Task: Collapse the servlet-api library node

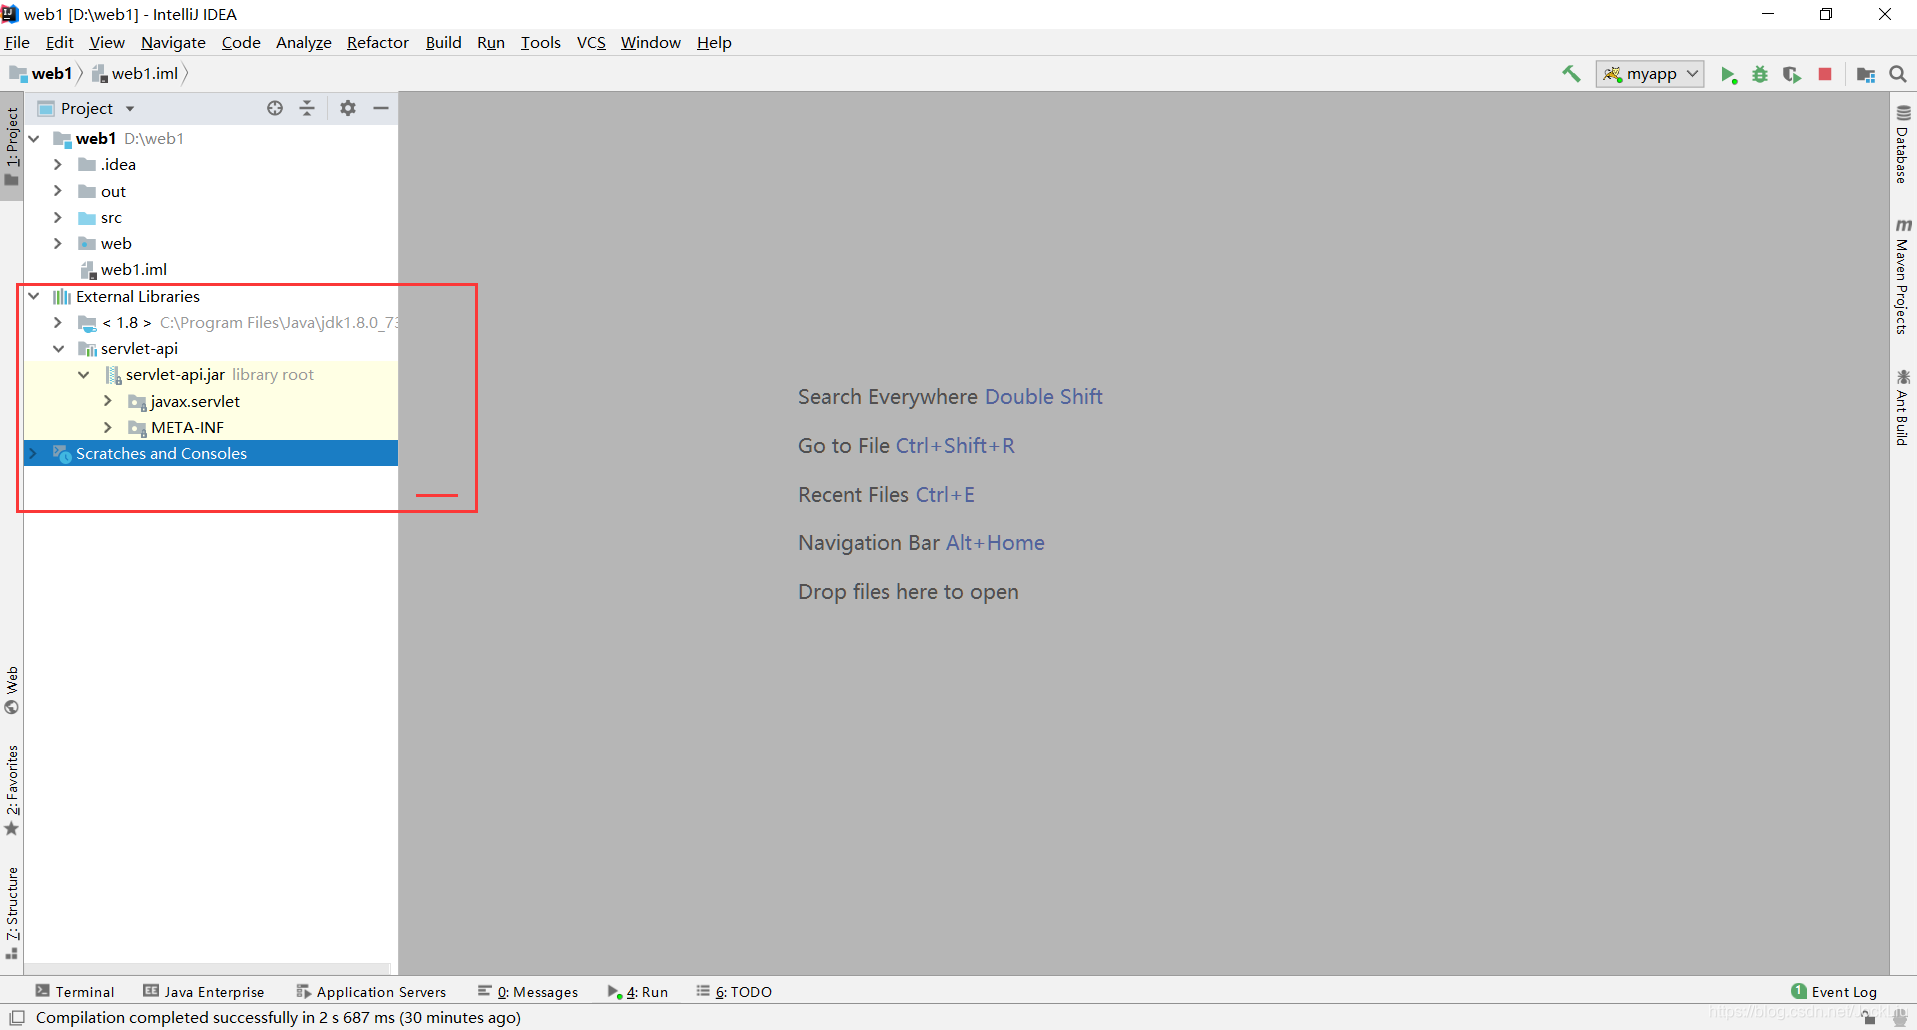Action: click(58, 348)
